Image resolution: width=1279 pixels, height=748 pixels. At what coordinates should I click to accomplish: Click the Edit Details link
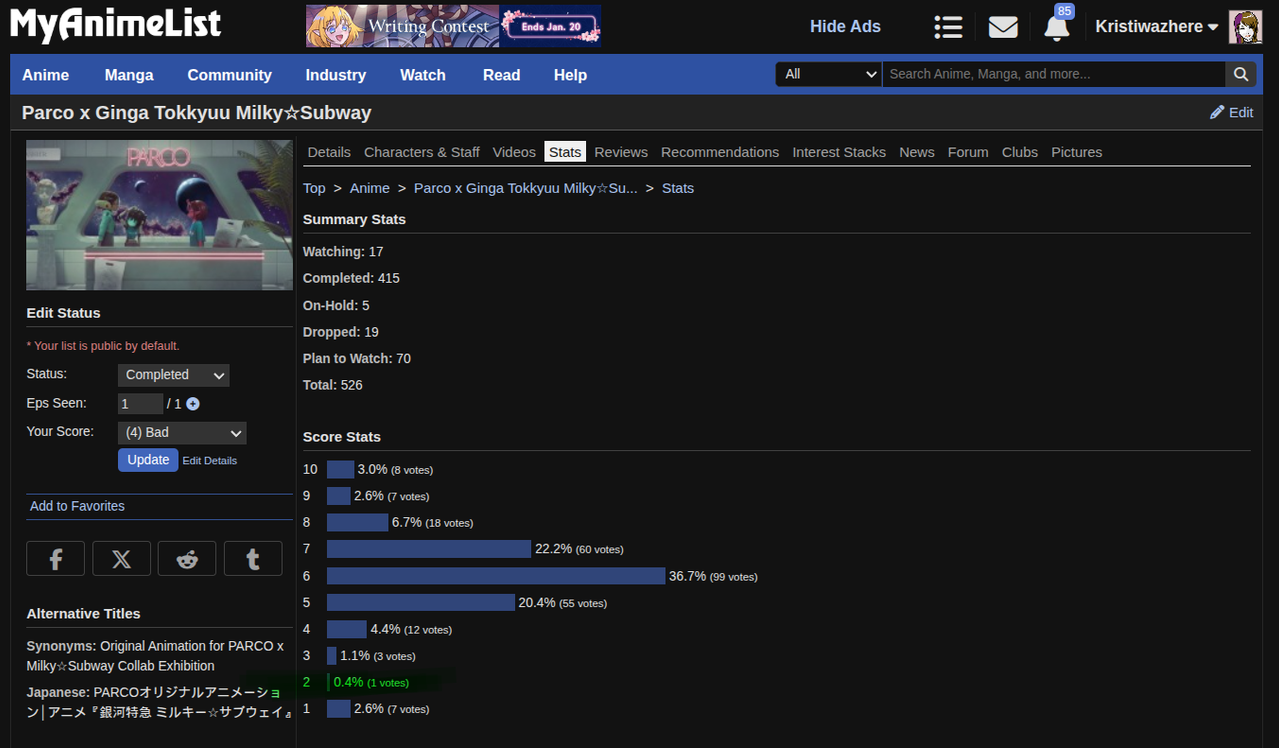pyautogui.click(x=210, y=461)
